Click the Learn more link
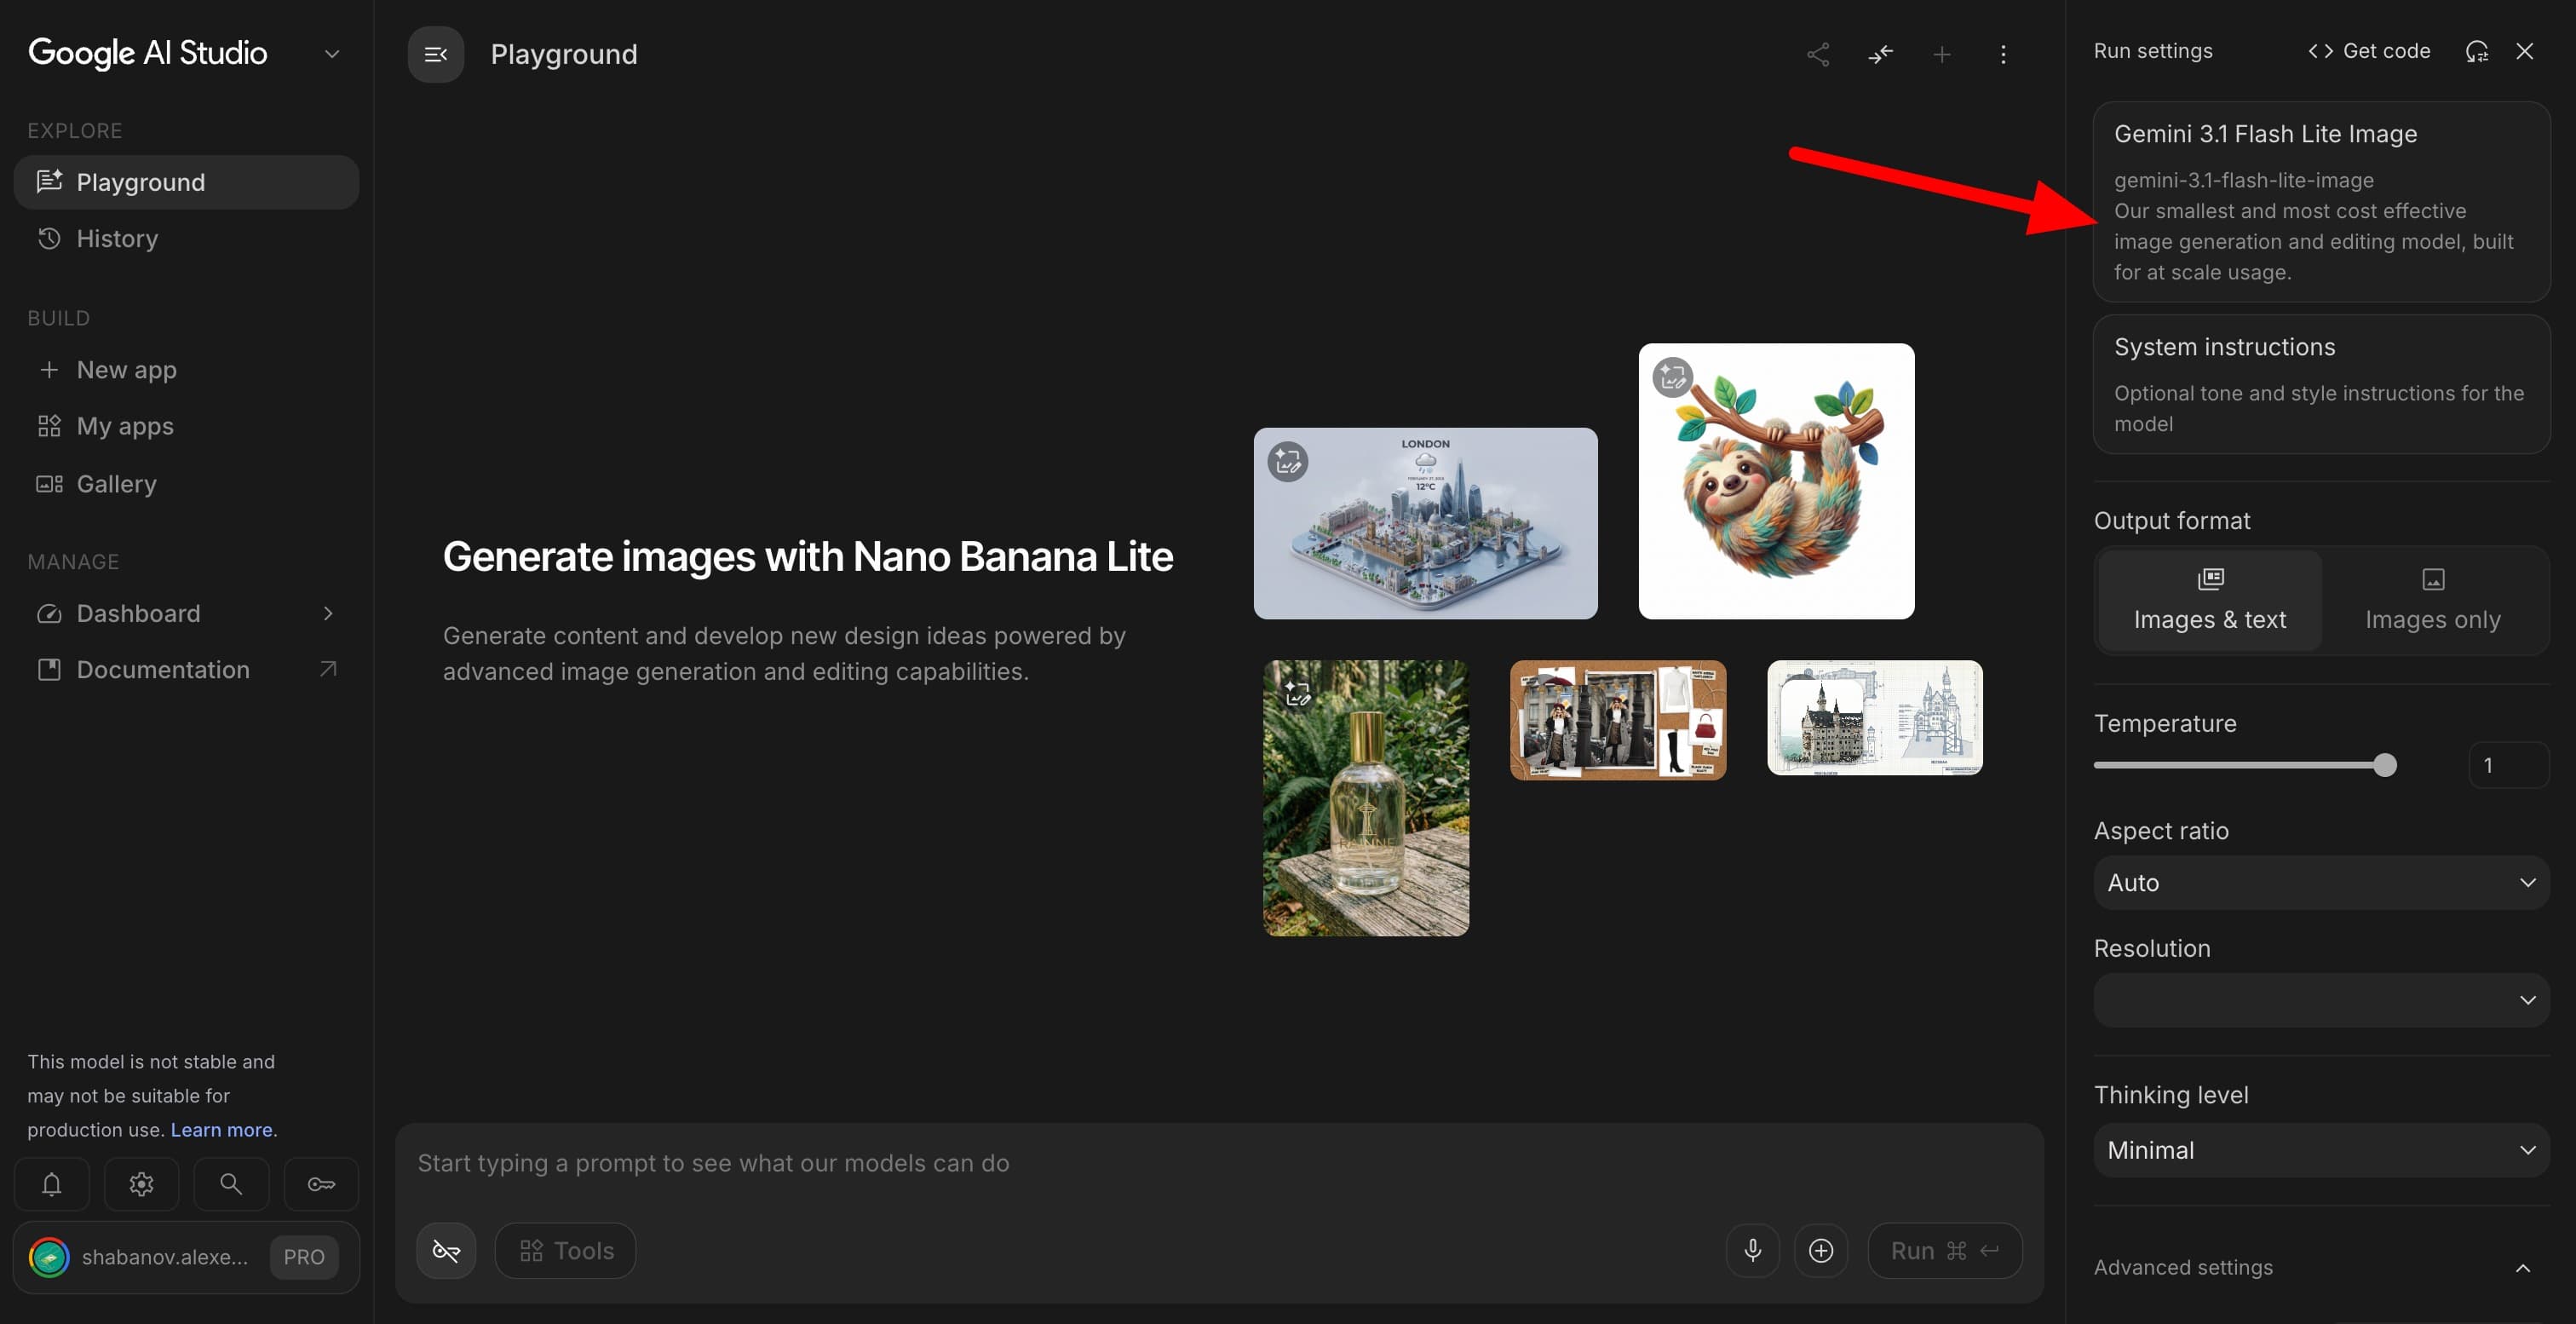Screen dimensions: 2576x1324 coord(221,1129)
